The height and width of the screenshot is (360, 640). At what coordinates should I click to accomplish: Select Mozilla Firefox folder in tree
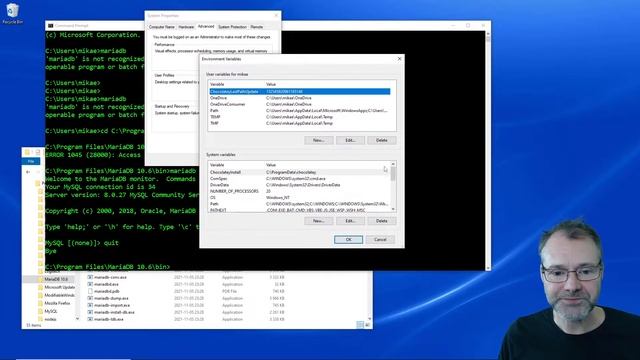tap(58, 303)
